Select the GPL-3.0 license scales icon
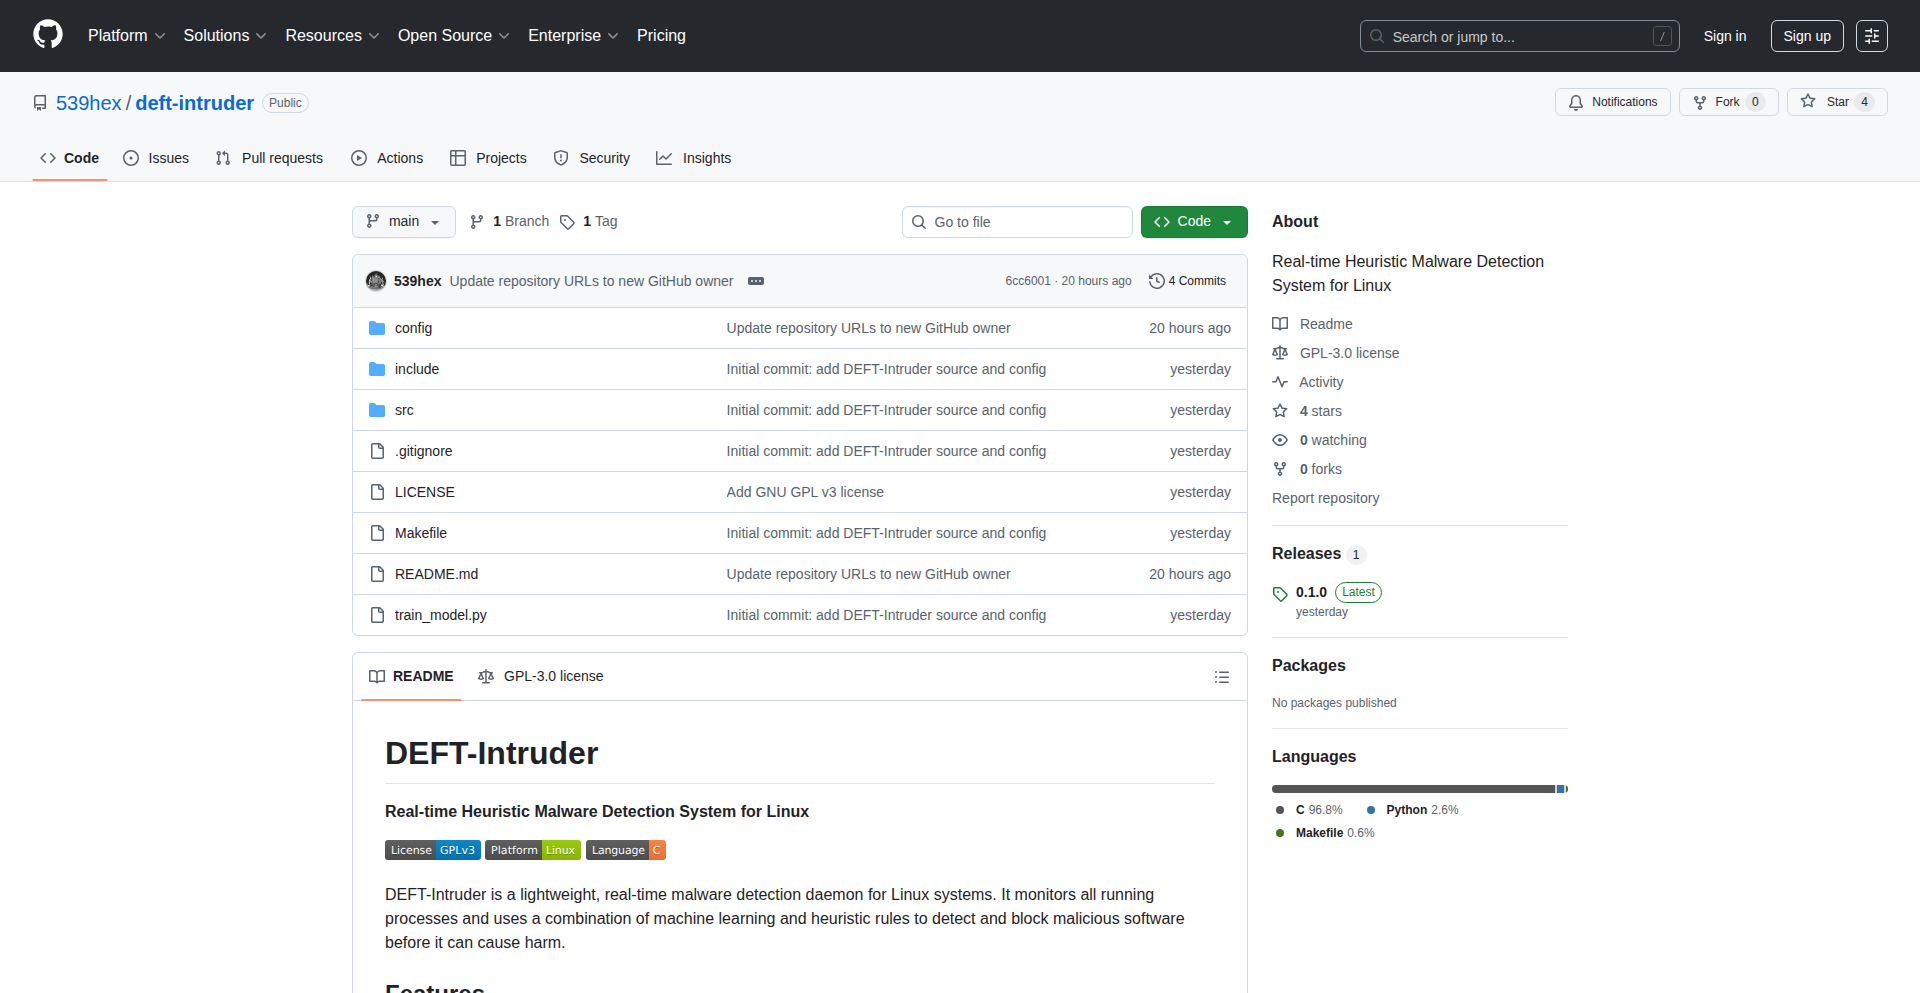 1280,352
